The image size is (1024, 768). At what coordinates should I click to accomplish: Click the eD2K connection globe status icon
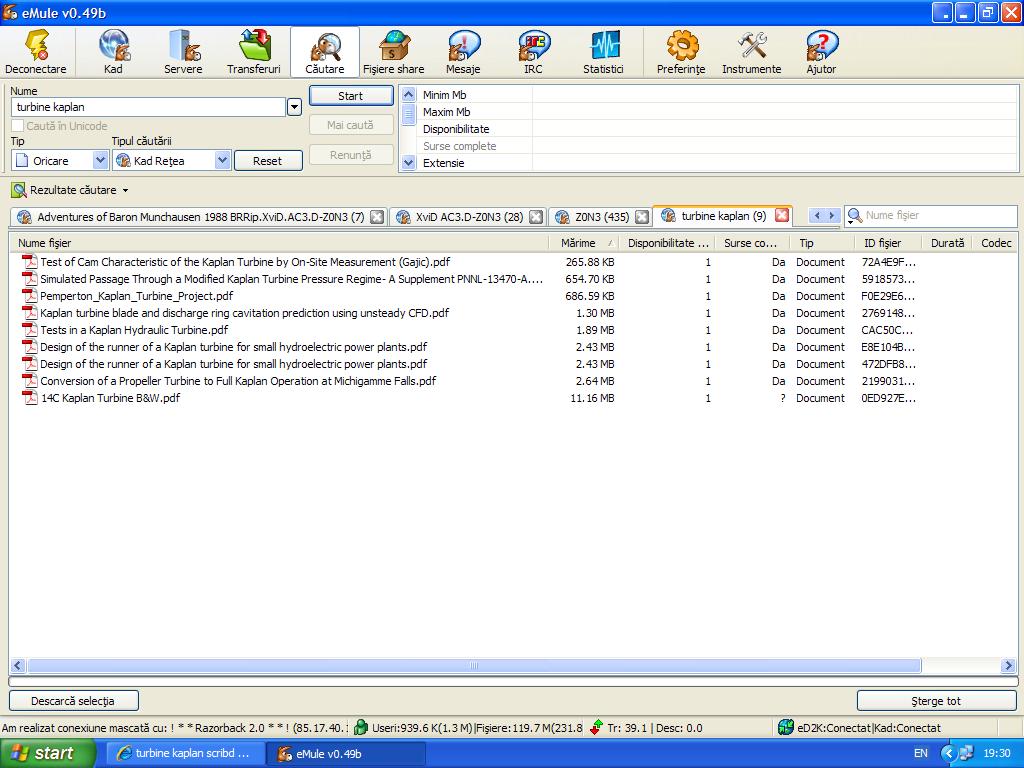pyautogui.click(x=786, y=728)
